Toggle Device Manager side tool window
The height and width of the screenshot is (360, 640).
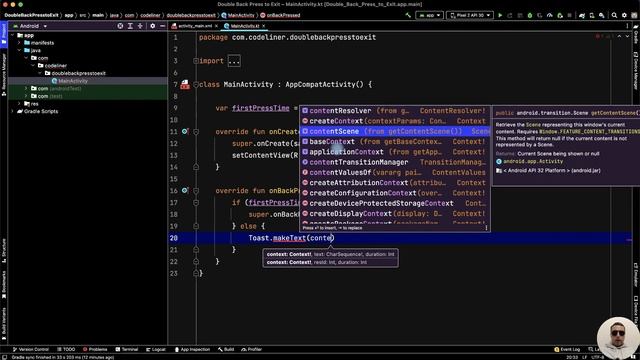click(636, 70)
